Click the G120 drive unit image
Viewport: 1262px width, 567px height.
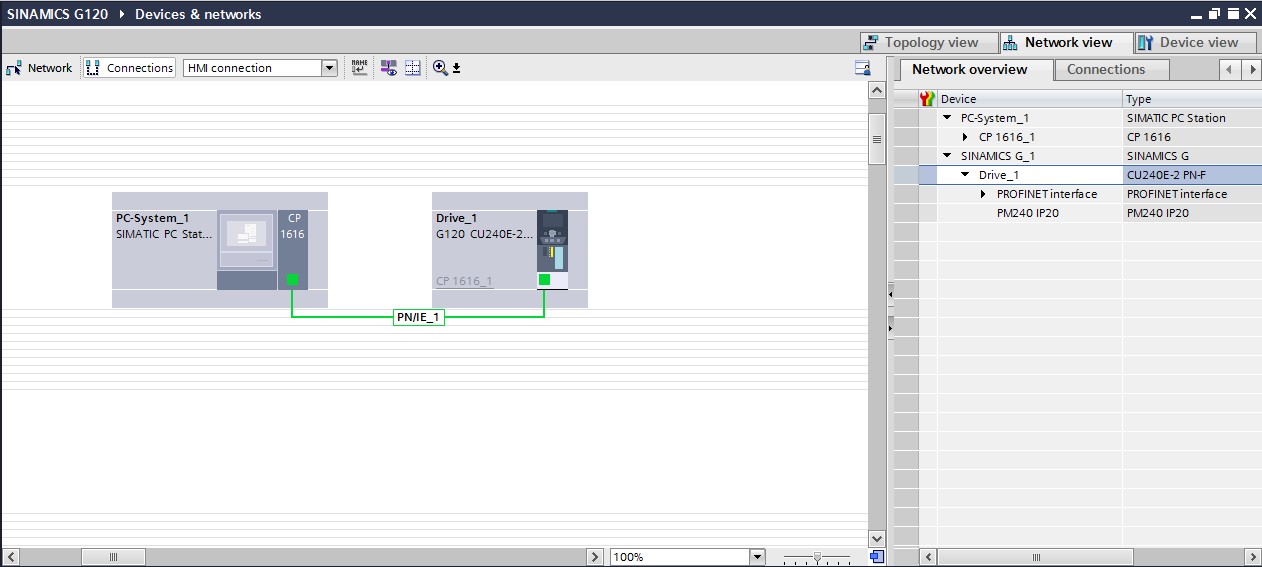click(552, 241)
